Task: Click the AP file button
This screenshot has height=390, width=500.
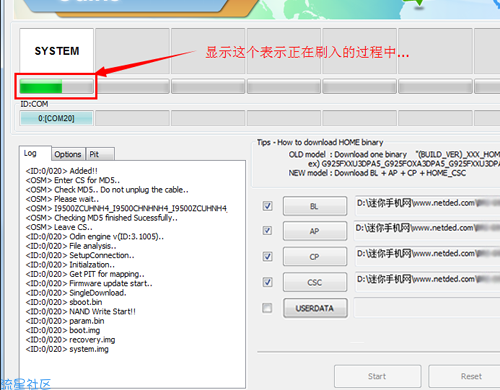Action: click(315, 231)
